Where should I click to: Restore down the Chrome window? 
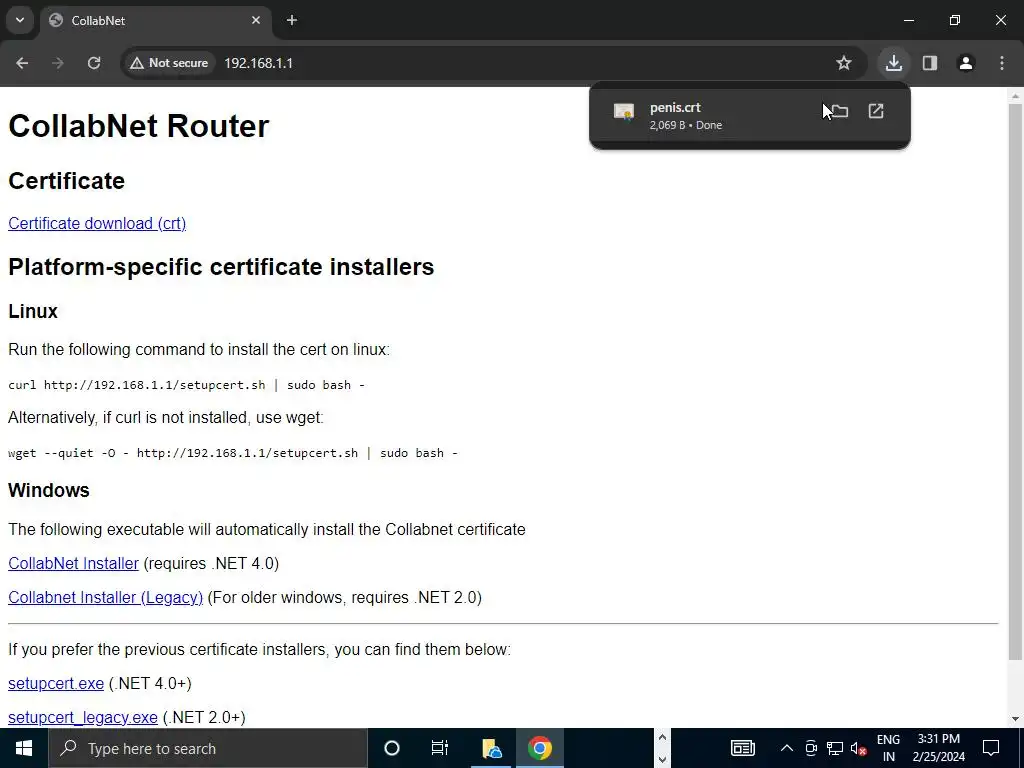955,20
